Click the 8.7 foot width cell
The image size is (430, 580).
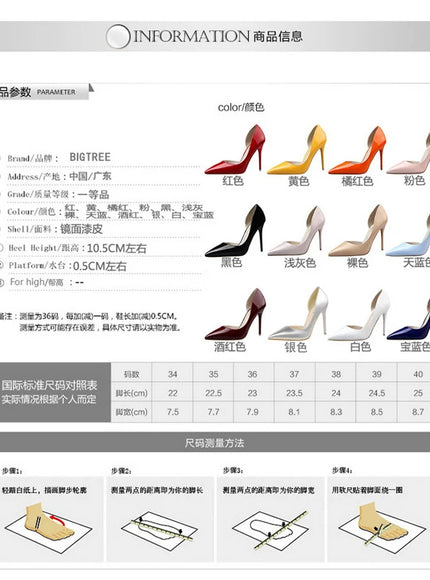[418, 412]
